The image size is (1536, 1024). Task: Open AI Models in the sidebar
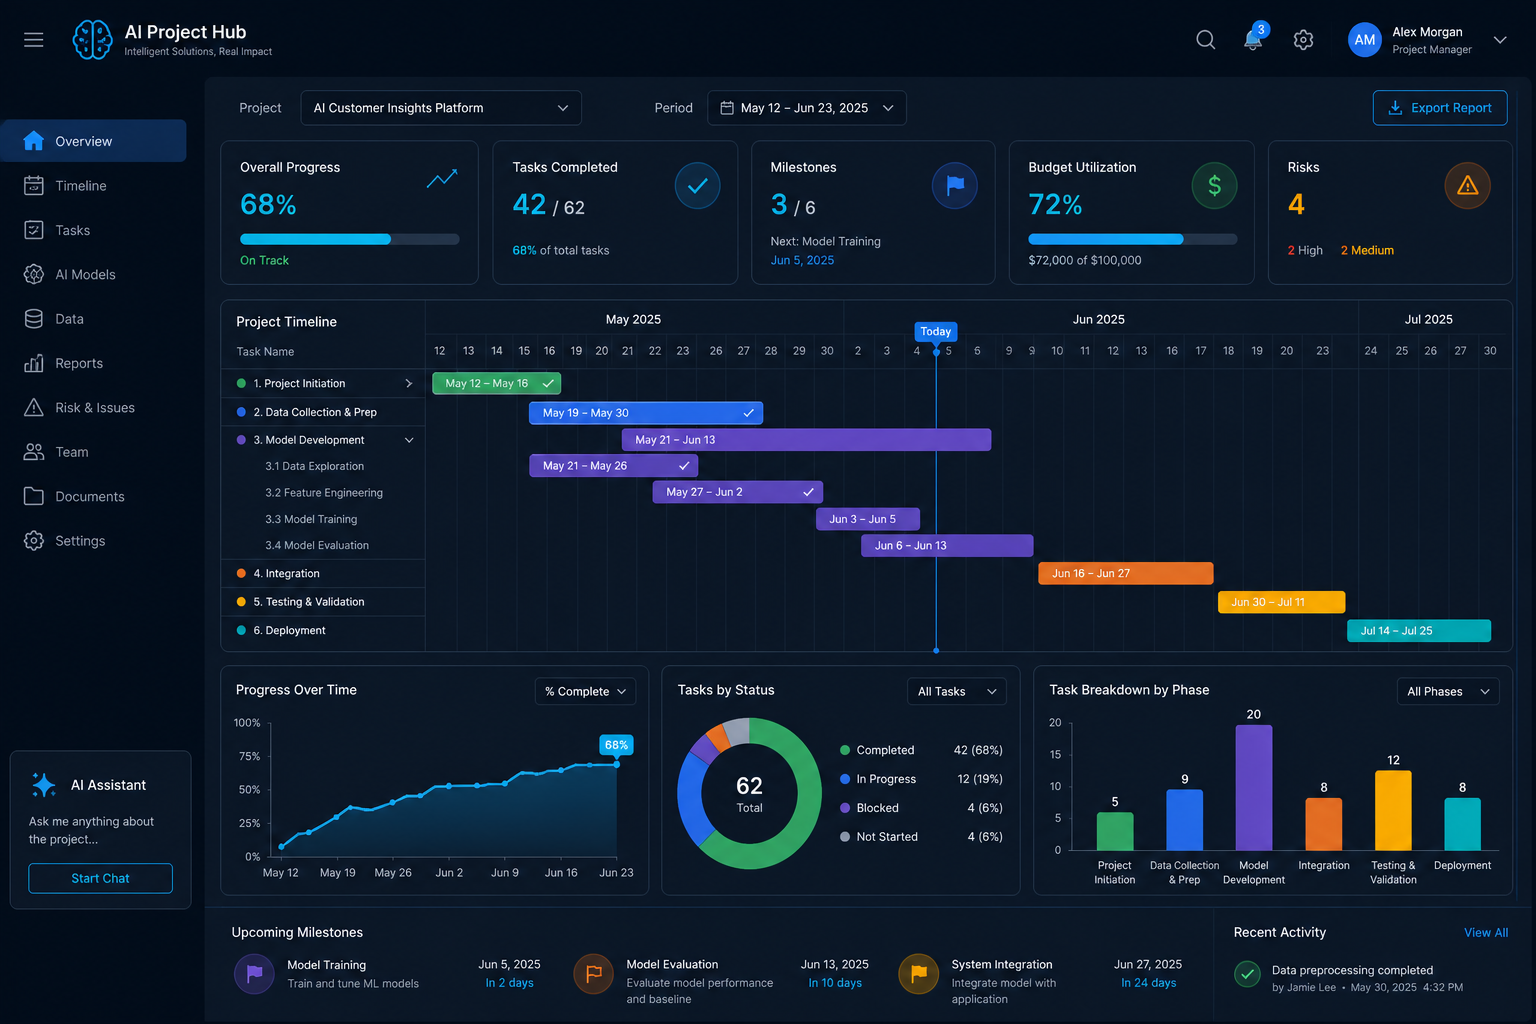pyautogui.click(x=93, y=274)
